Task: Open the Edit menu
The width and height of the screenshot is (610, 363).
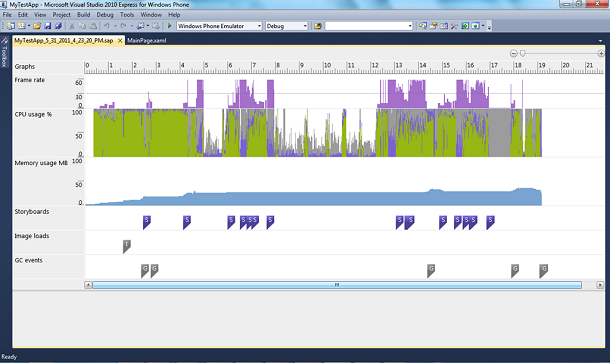Action: pos(23,15)
